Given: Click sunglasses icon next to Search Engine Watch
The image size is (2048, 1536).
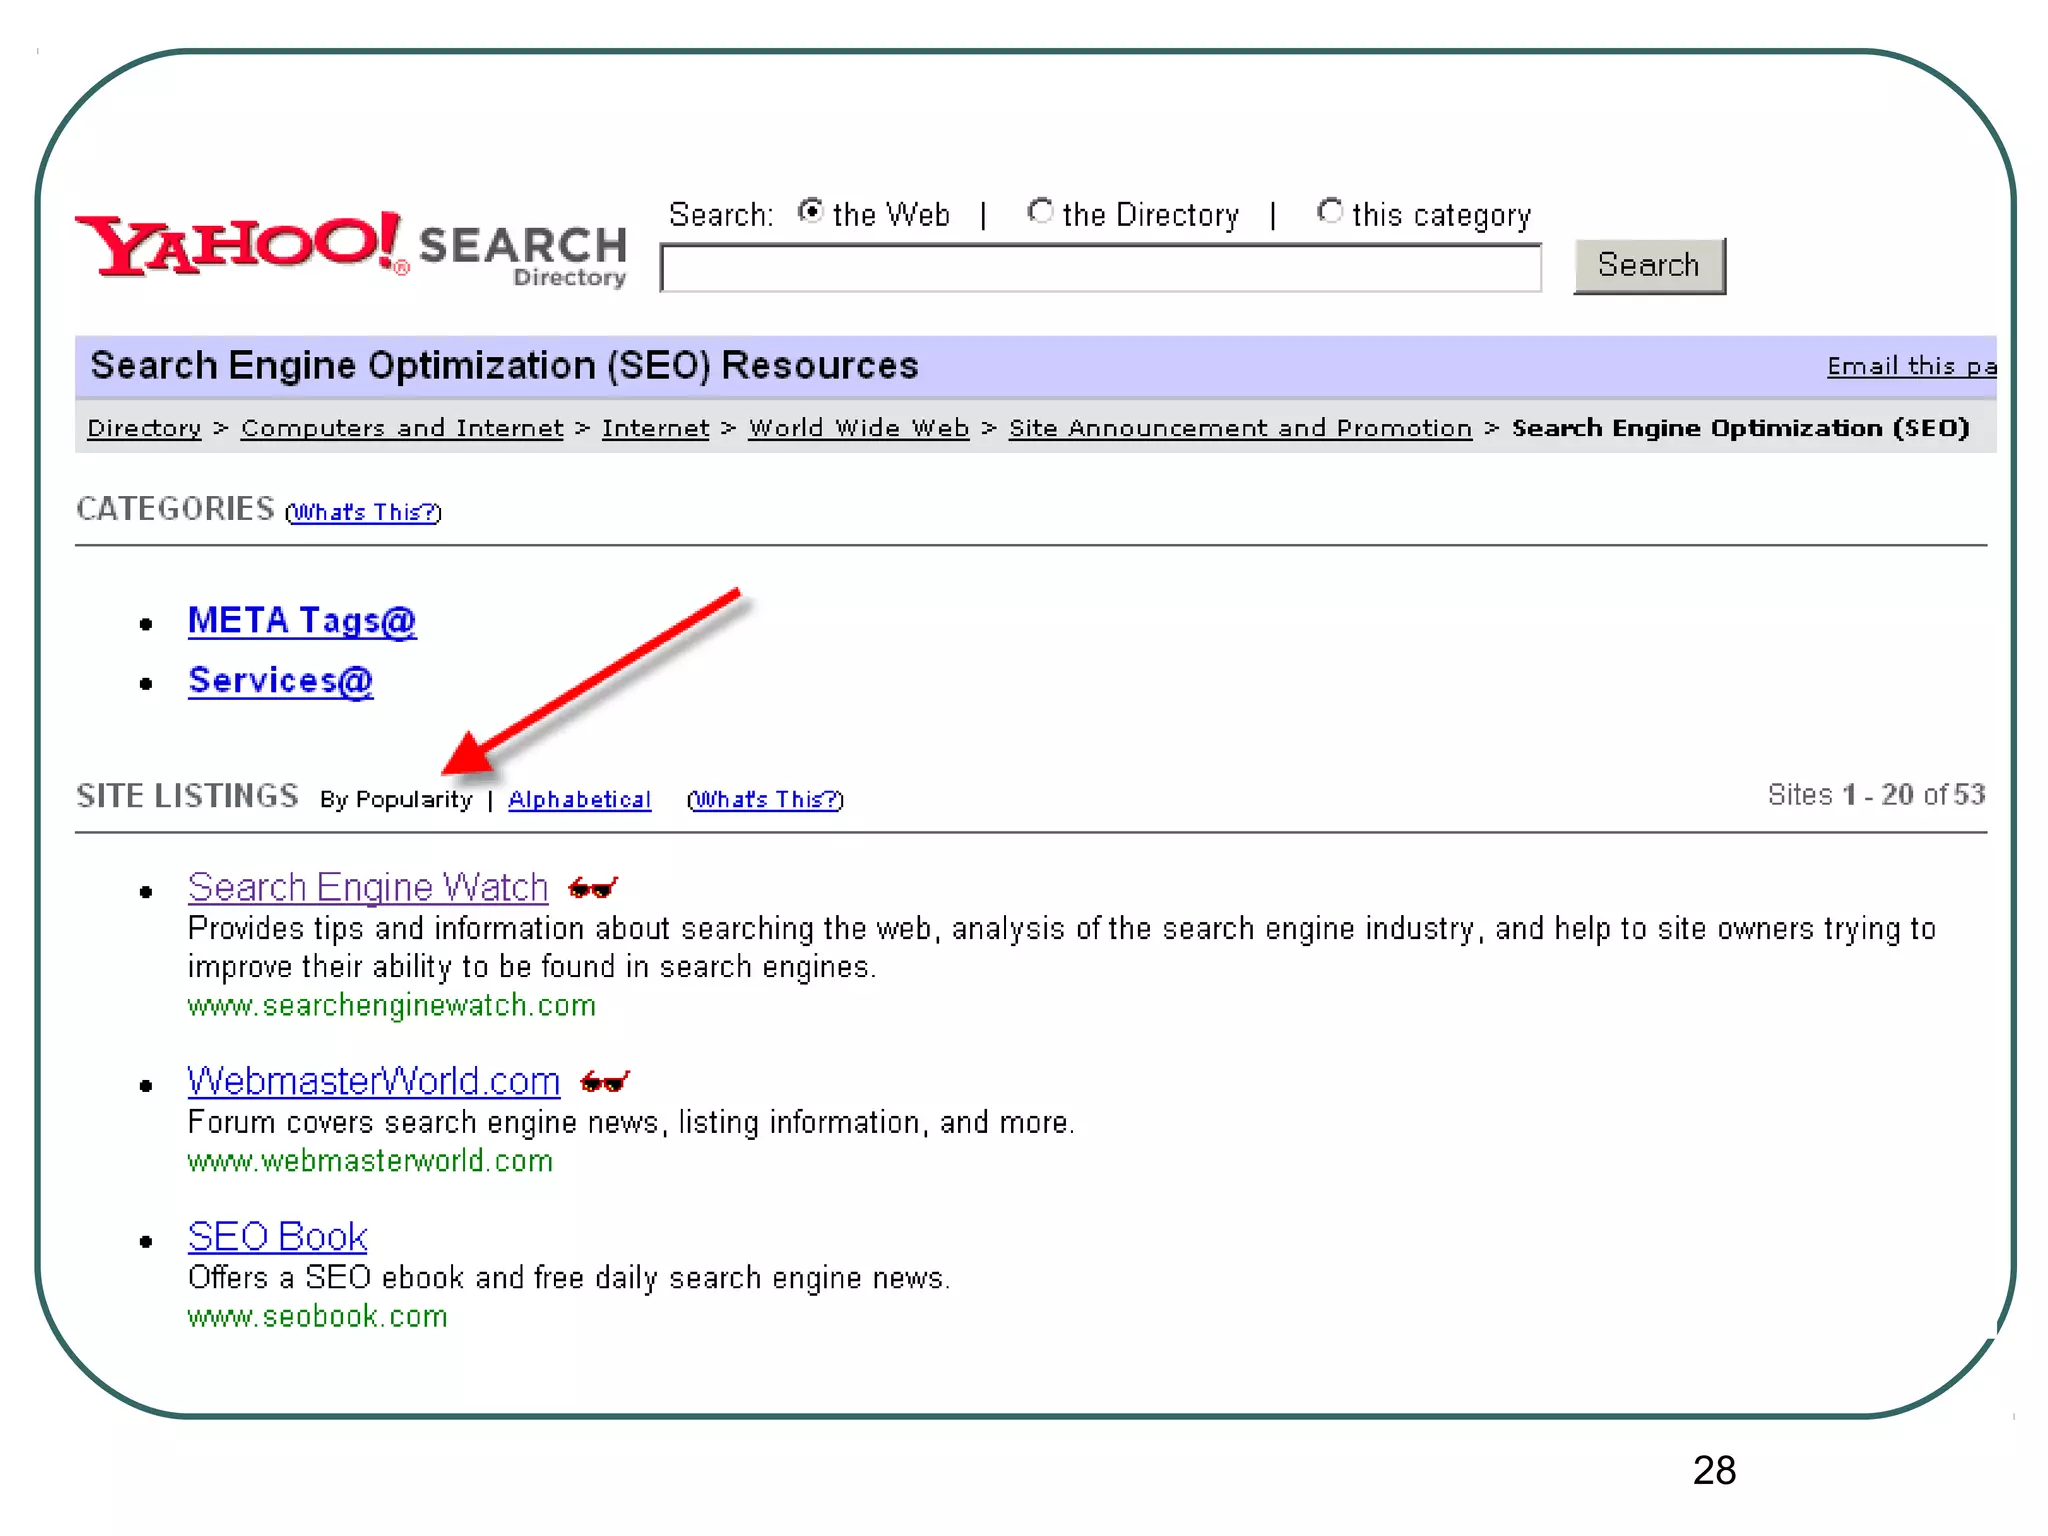Looking at the screenshot, I should coord(592,888).
